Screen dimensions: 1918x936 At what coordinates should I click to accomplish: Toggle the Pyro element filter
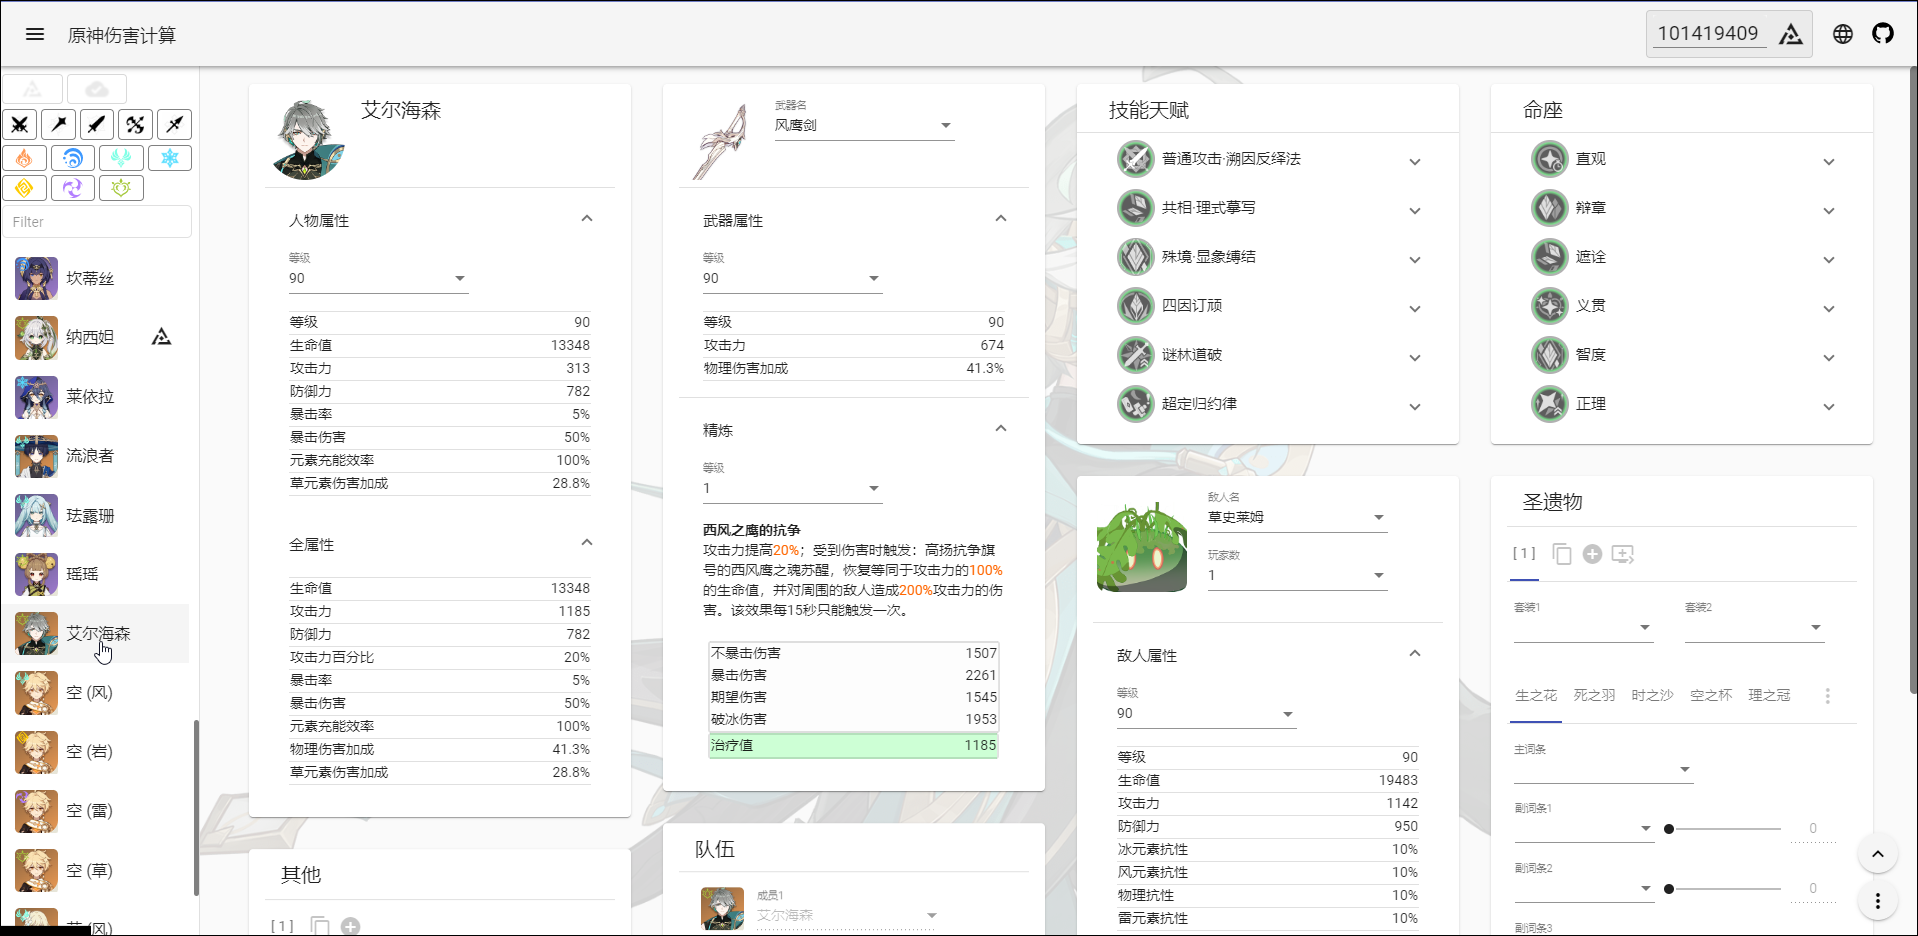24,158
